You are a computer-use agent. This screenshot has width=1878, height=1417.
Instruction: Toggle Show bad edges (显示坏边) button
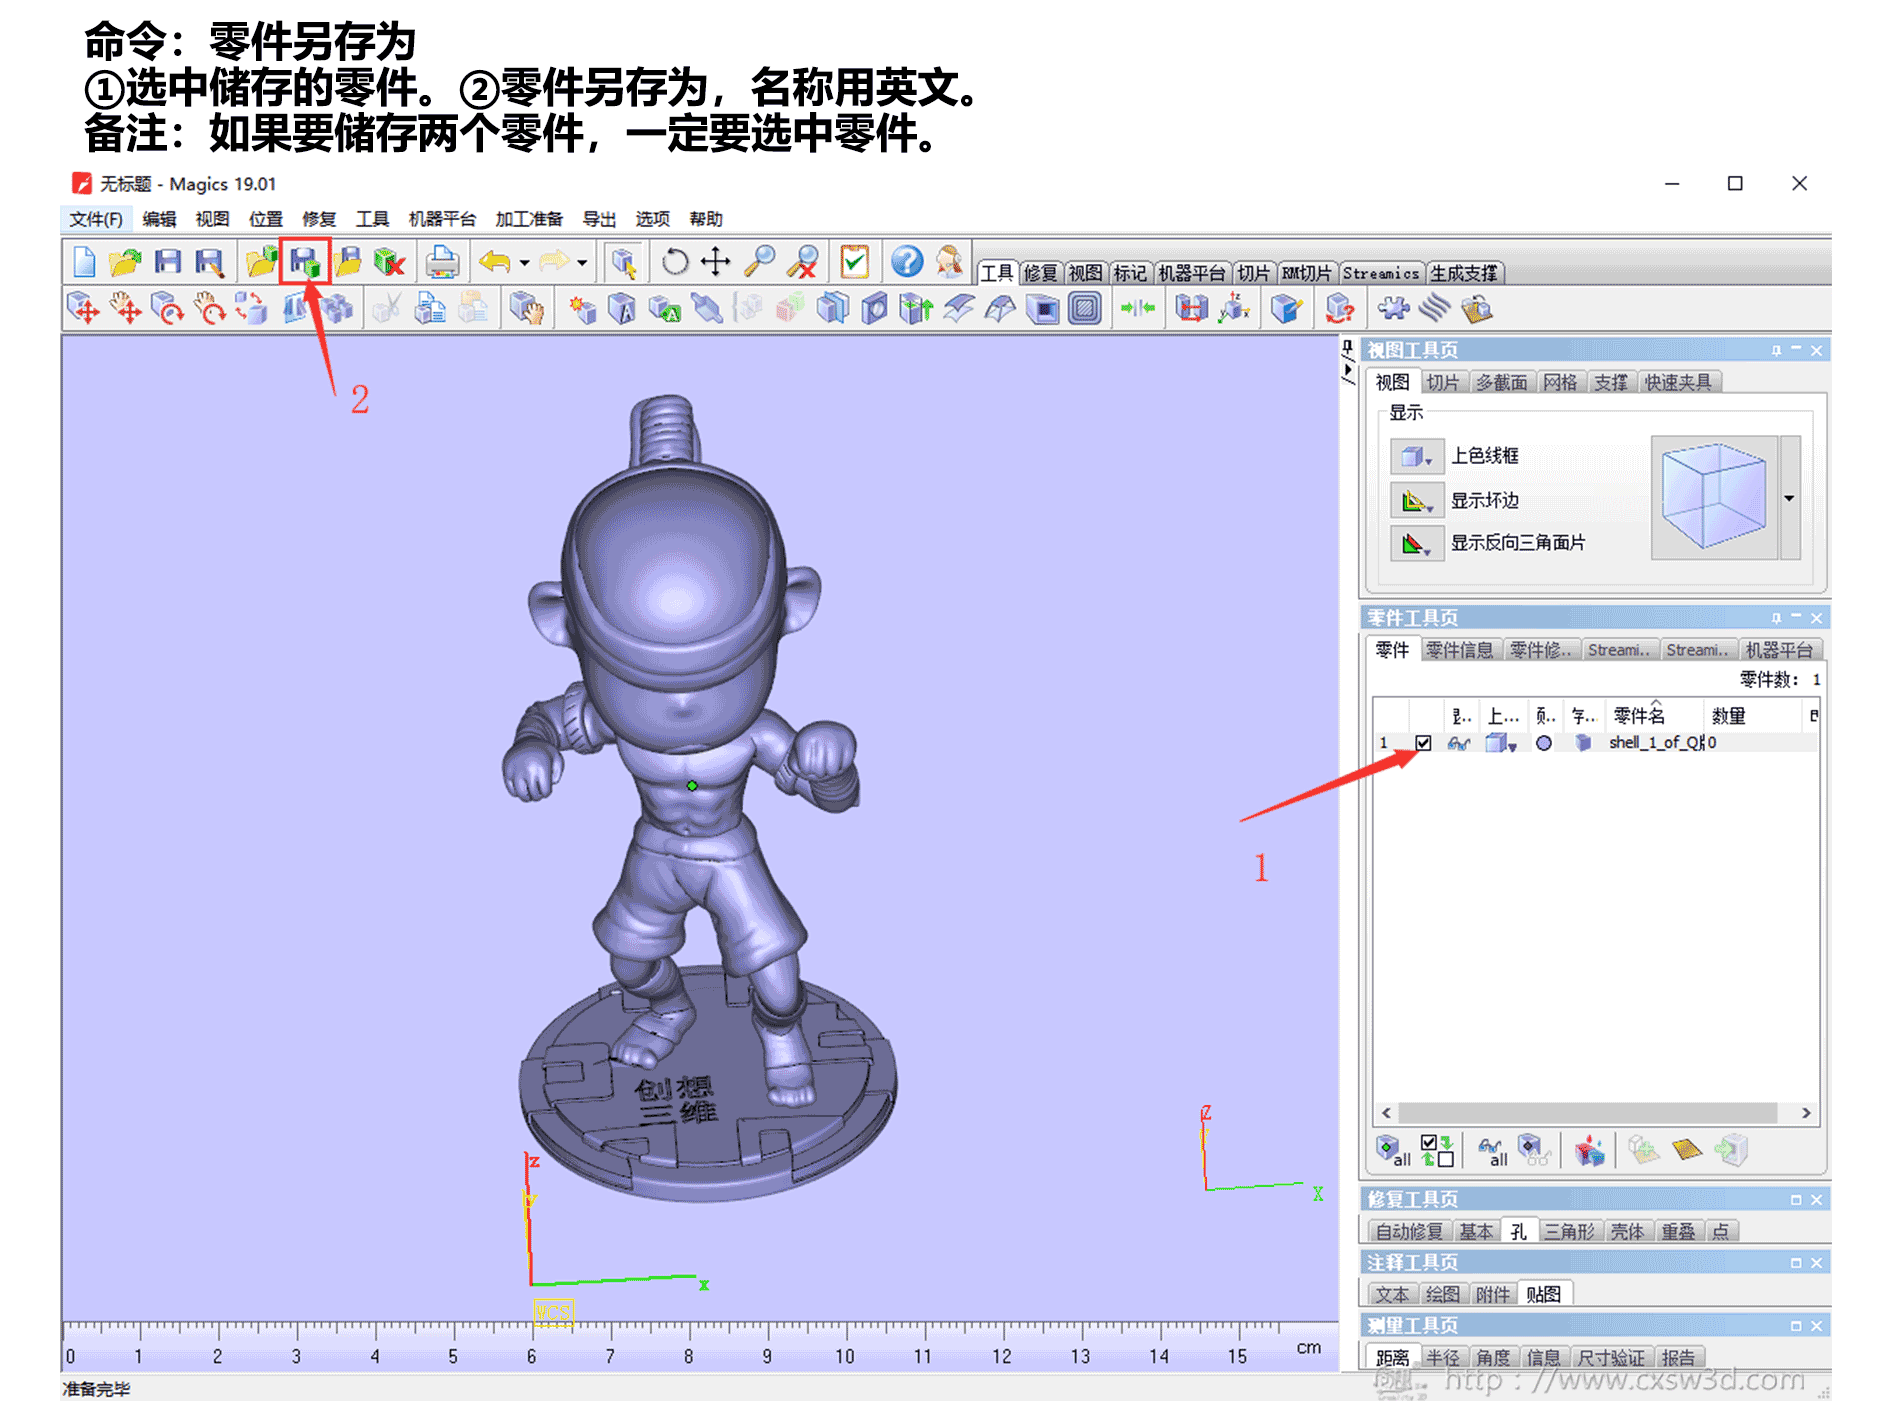pos(1417,500)
